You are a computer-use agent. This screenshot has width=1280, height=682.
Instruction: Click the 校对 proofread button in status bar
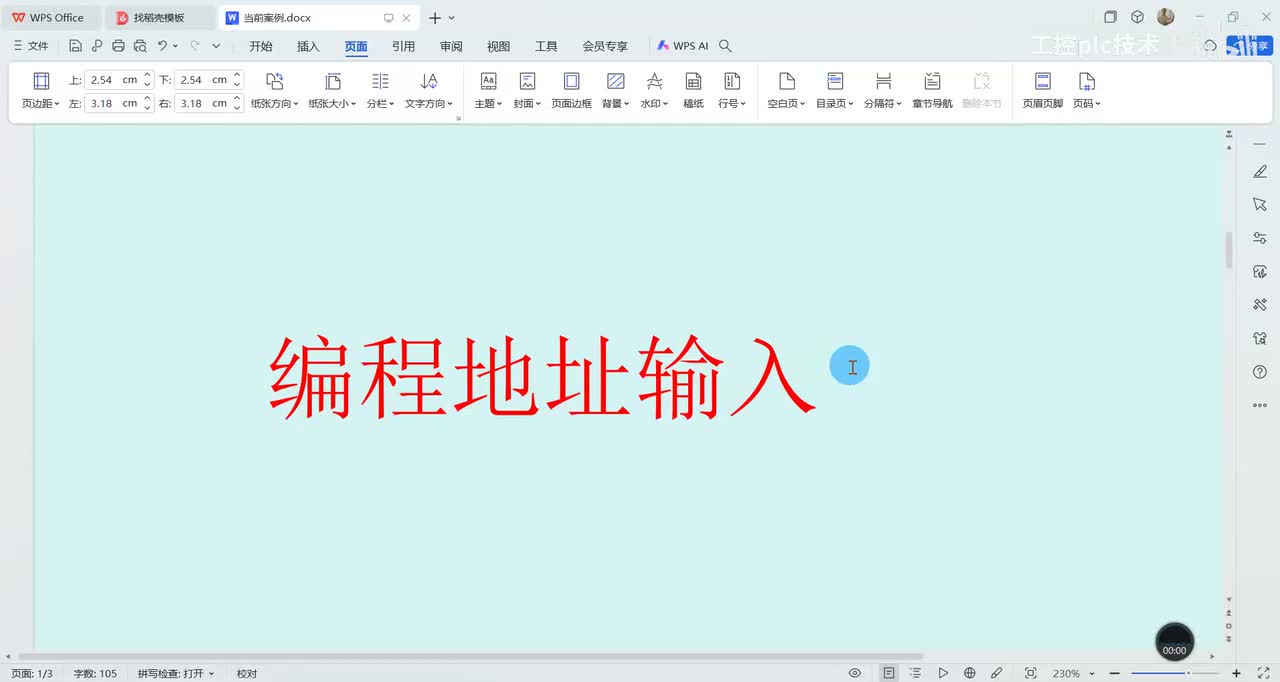coord(247,673)
